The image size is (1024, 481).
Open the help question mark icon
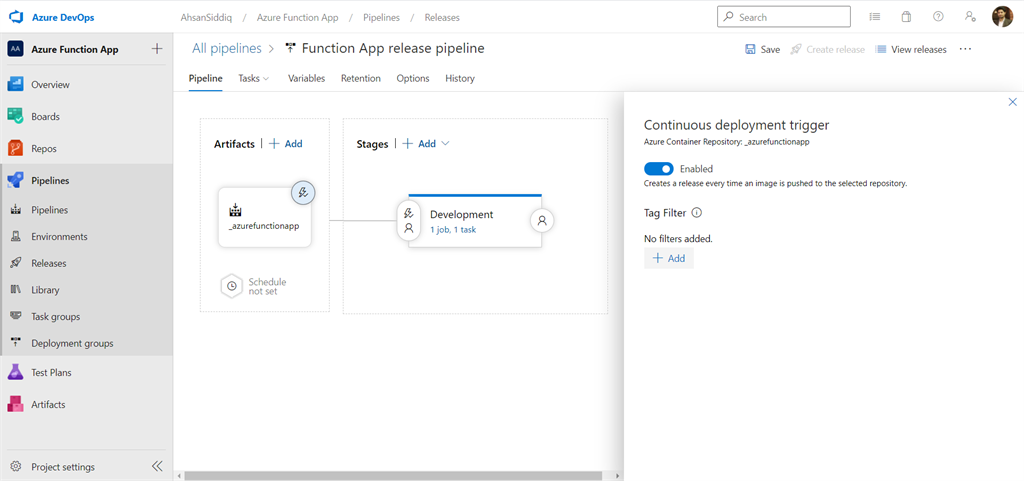click(938, 17)
